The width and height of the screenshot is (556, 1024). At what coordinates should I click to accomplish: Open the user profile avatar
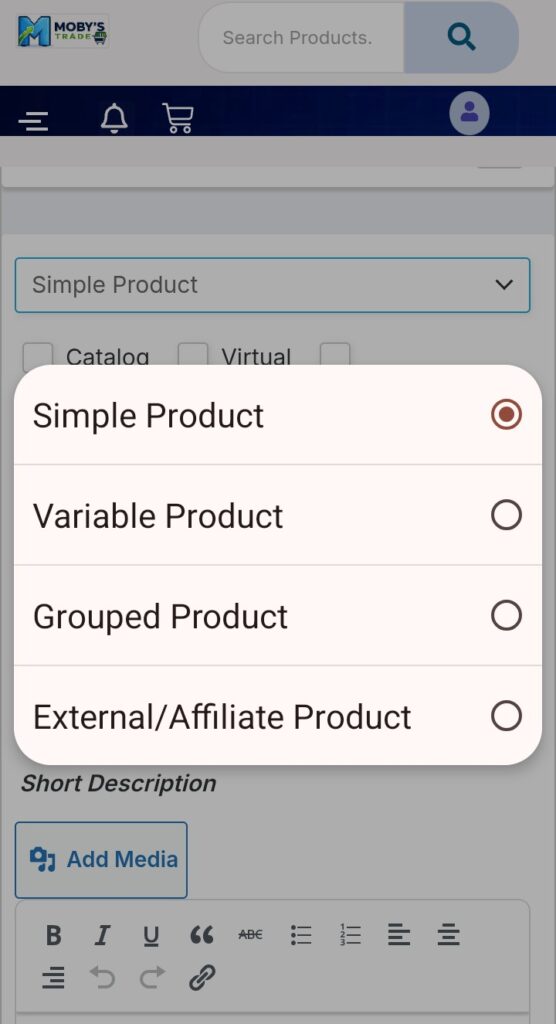(469, 113)
